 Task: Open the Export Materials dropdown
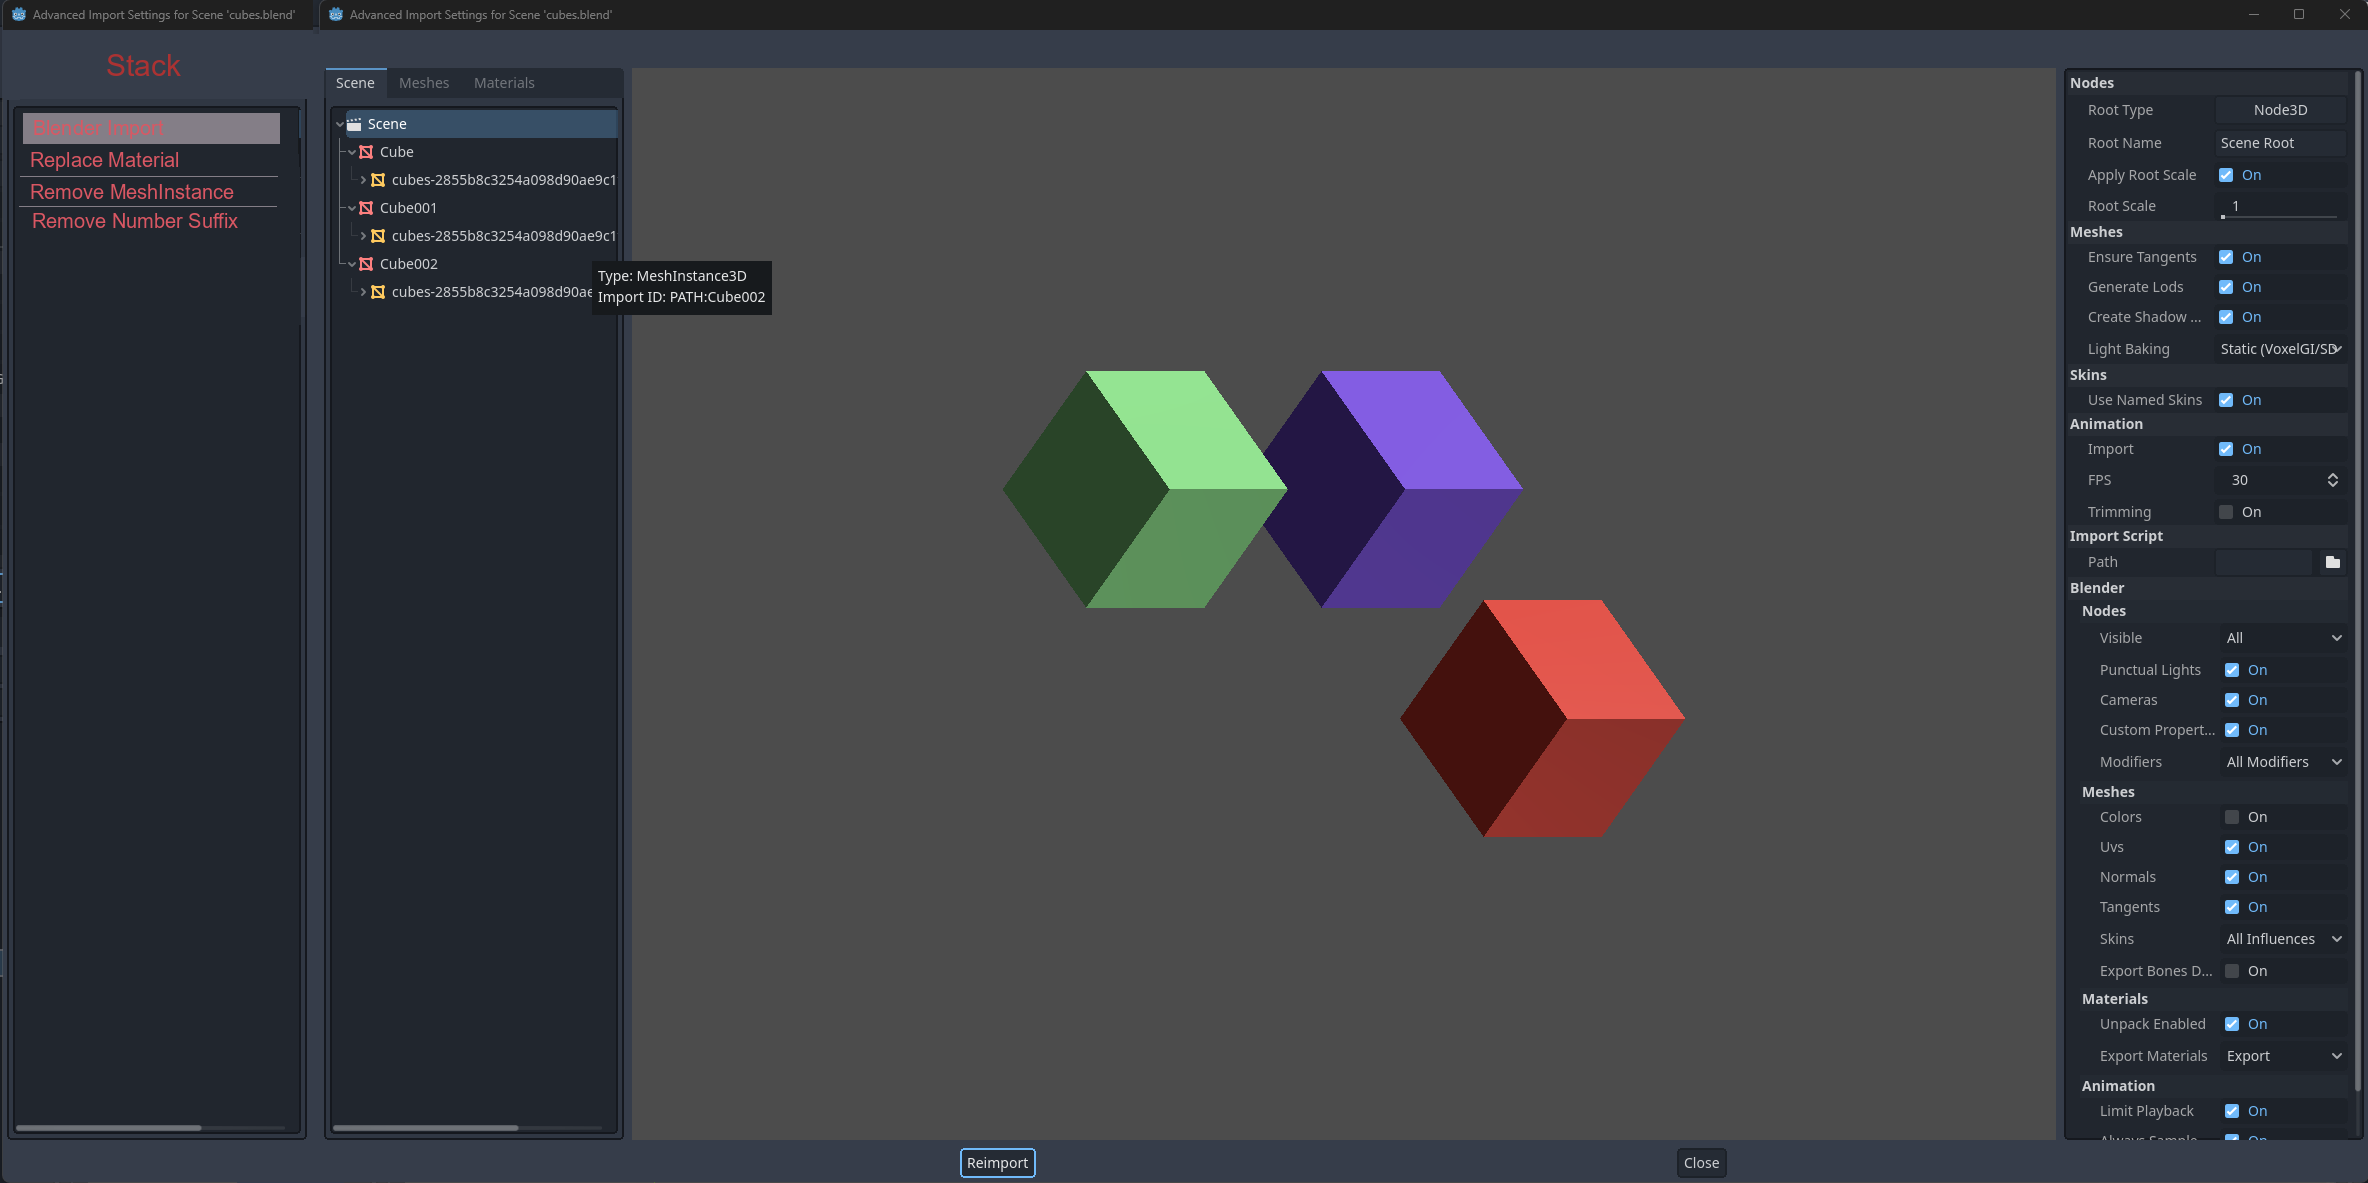[x=2283, y=1056]
